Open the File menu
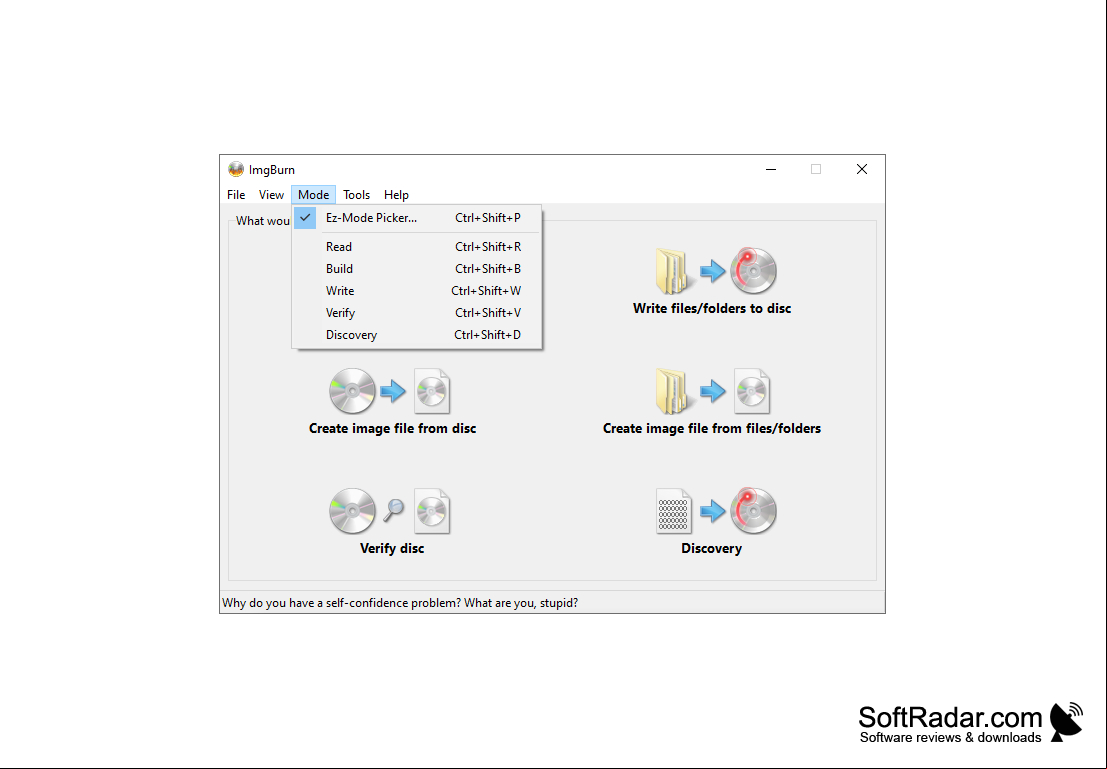This screenshot has width=1107, height=769. coord(236,195)
